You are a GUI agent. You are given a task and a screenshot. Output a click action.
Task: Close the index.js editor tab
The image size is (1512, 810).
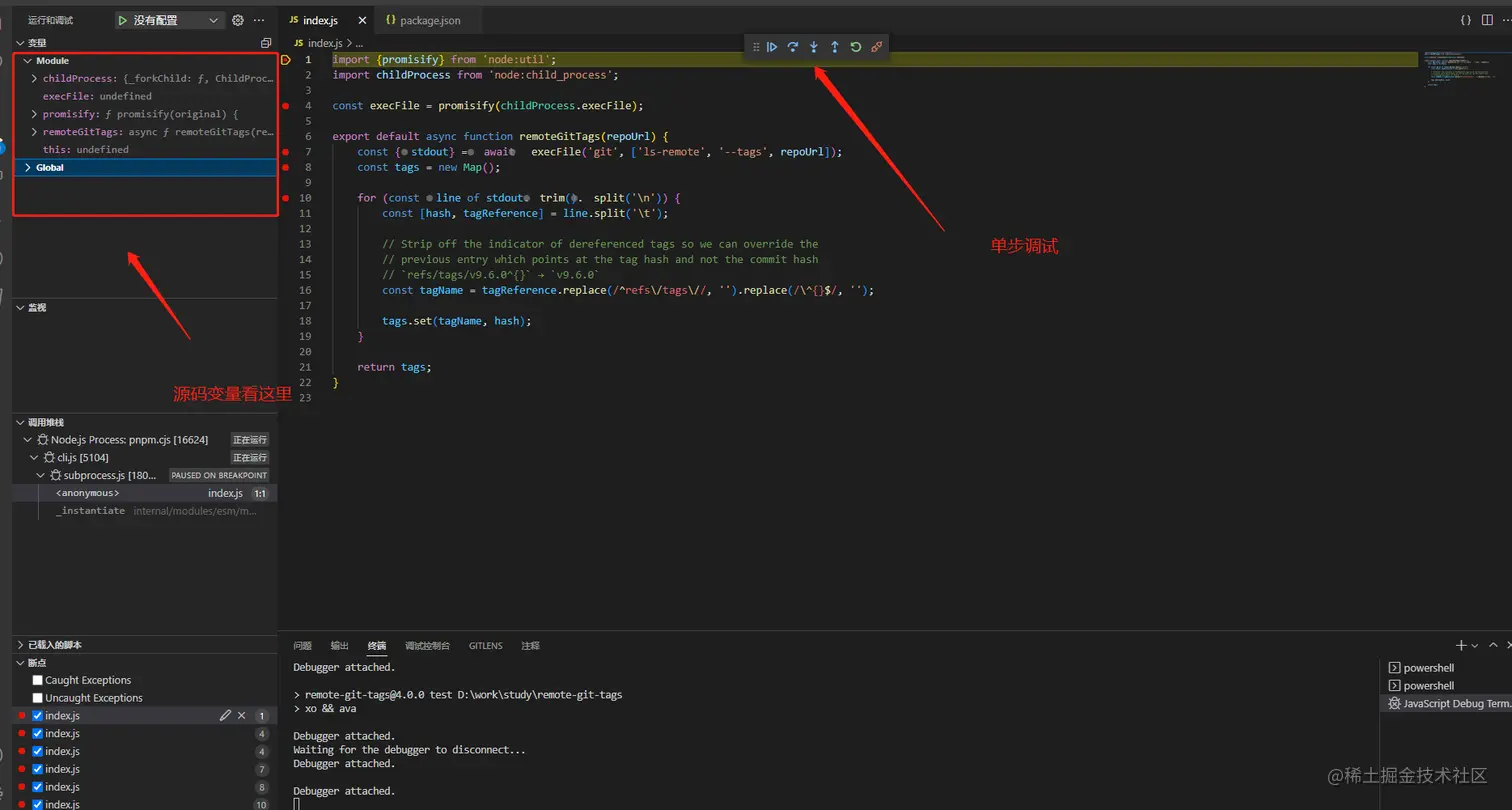(x=361, y=20)
